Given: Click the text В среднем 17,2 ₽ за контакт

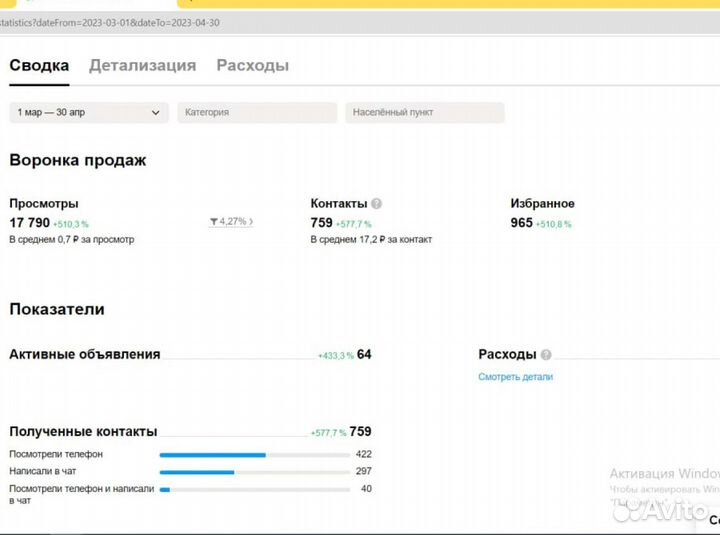Looking at the screenshot, I should [371, 239].
